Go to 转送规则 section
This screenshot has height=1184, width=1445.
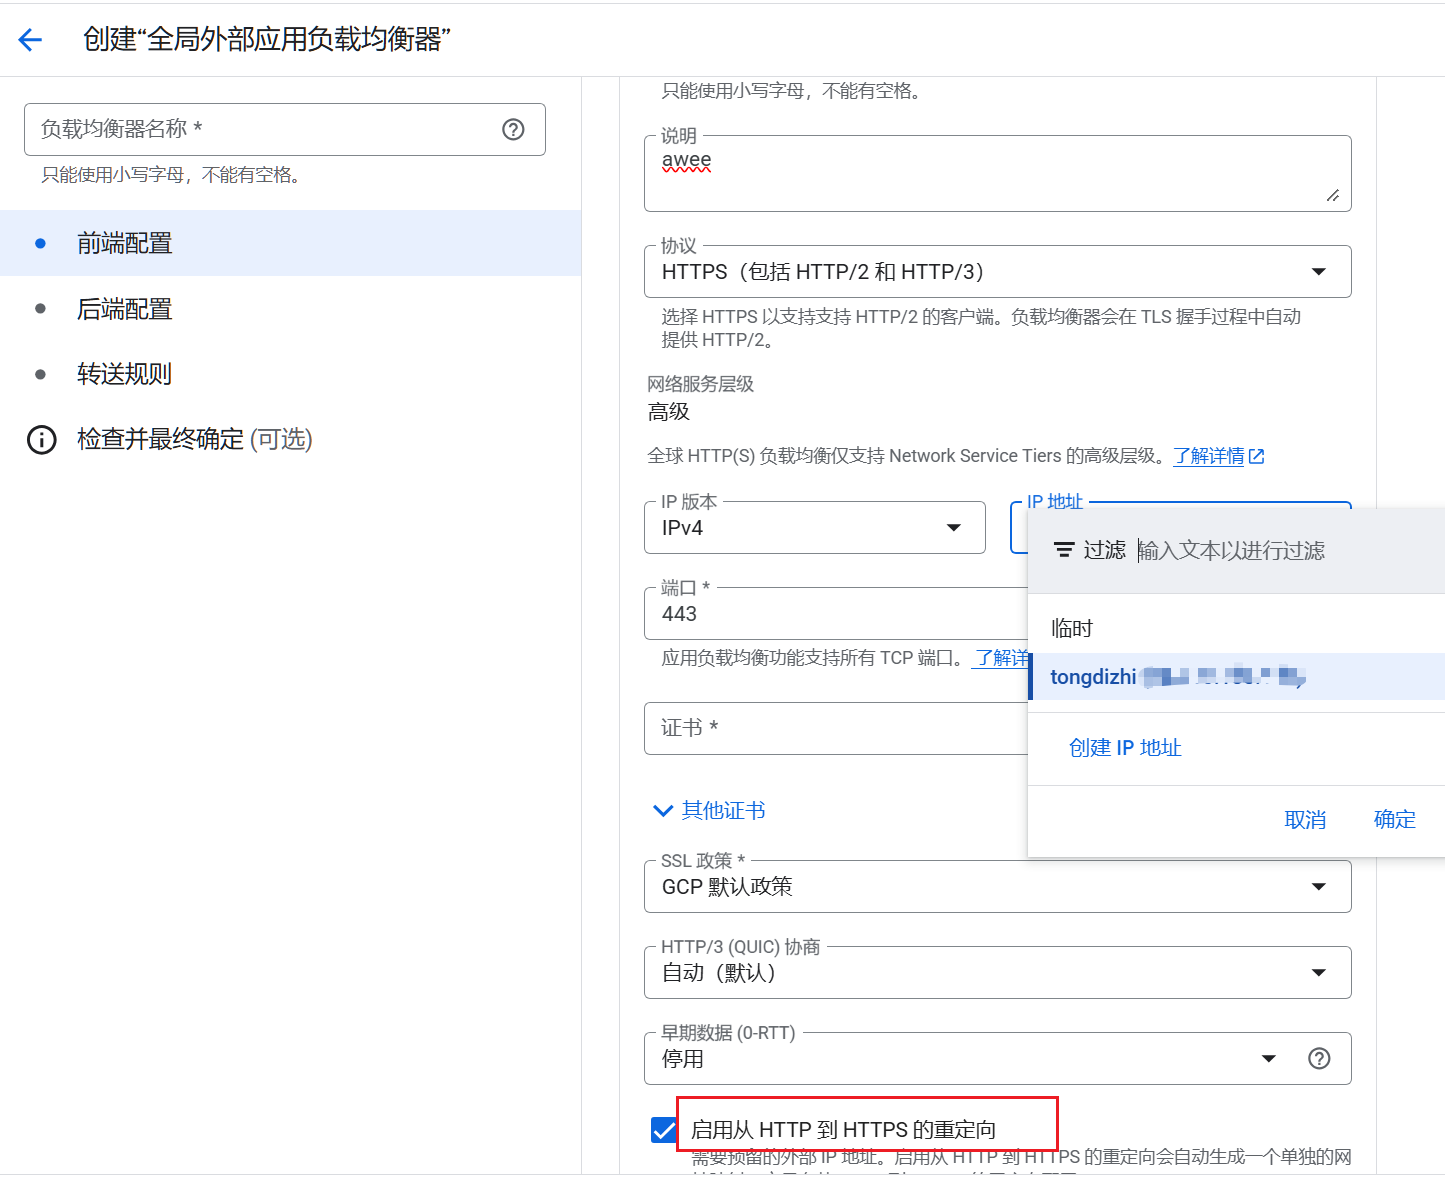(x=125, y=374)
